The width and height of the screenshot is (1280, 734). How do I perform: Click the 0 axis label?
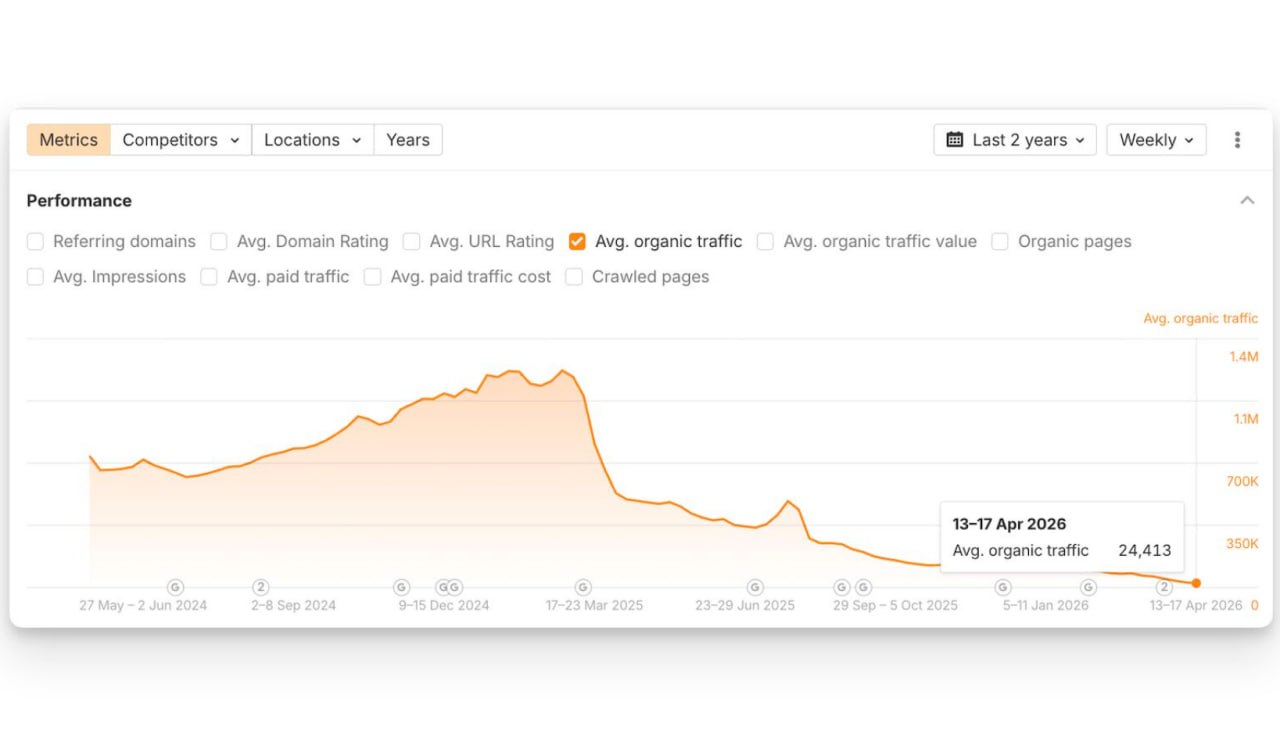(x=1255, y=605)
